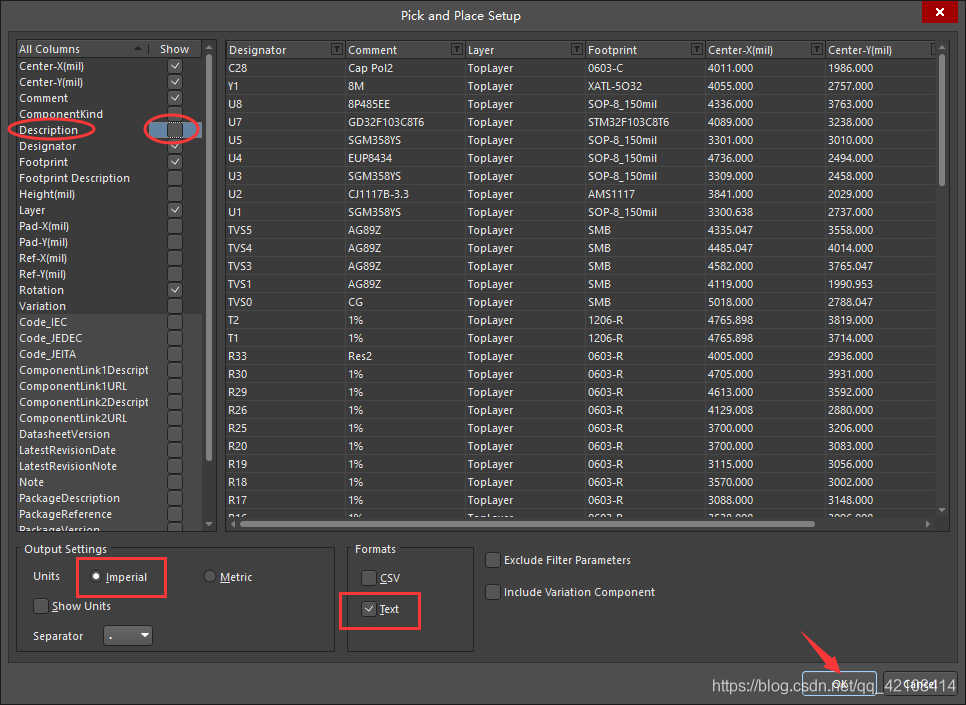Enable Show for the Description column
The width and height of the screenshot is (966, 705).
click(x=175, y=130)
